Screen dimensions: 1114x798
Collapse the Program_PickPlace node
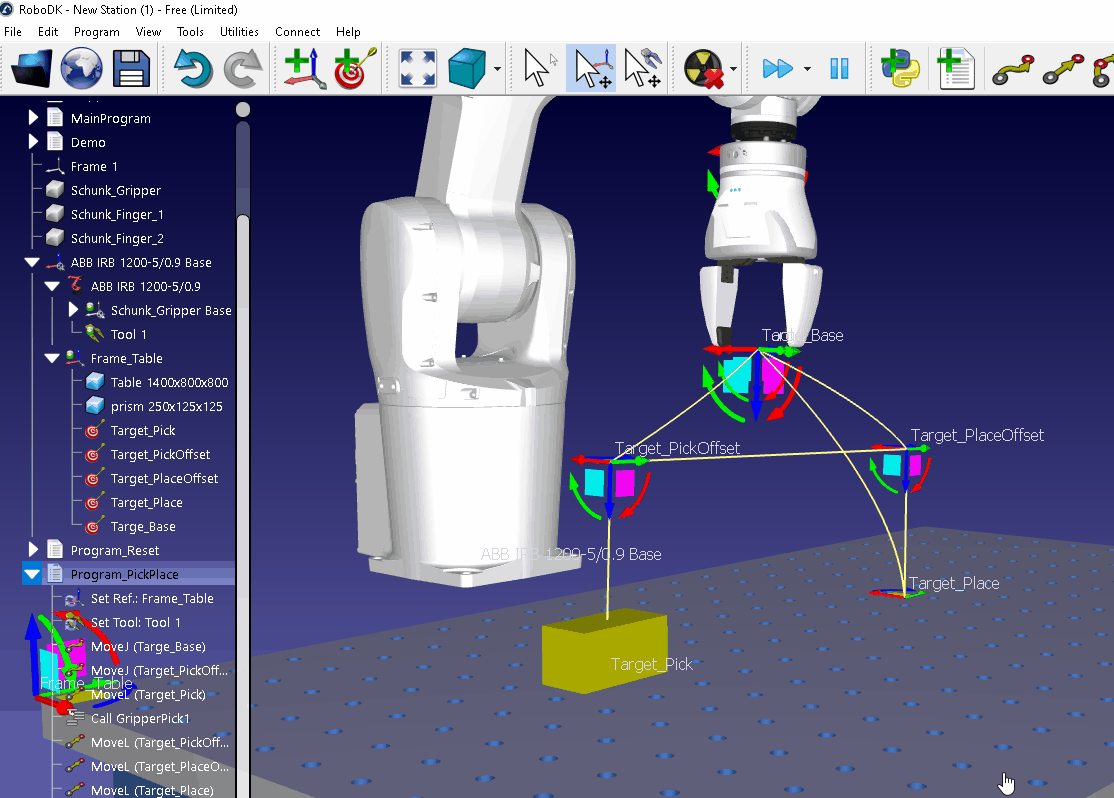[x=32, y=574]
